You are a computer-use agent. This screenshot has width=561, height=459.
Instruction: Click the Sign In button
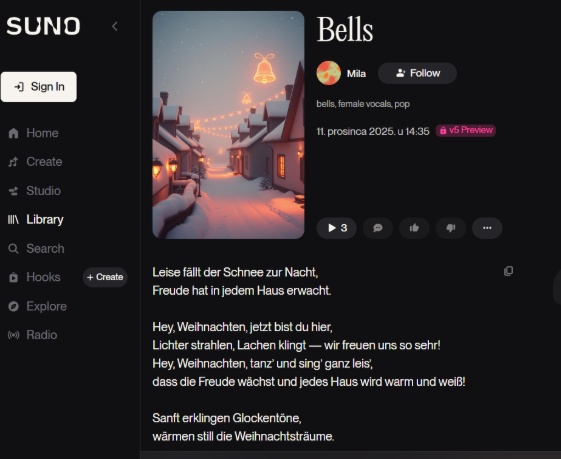[39, 87]
